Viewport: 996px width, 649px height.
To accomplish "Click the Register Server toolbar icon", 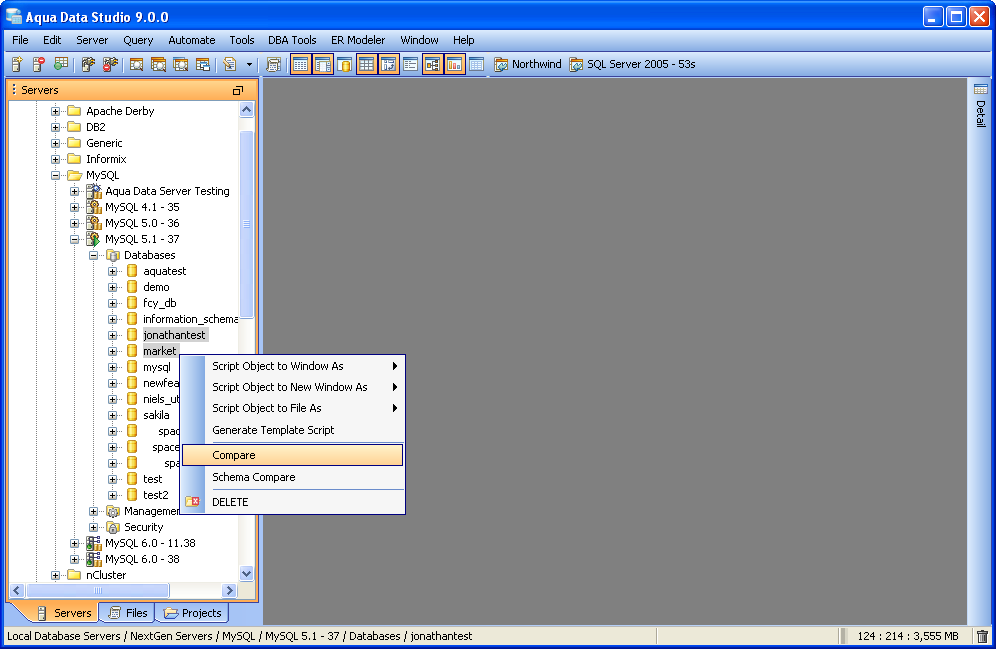I will tap(17, 64).
